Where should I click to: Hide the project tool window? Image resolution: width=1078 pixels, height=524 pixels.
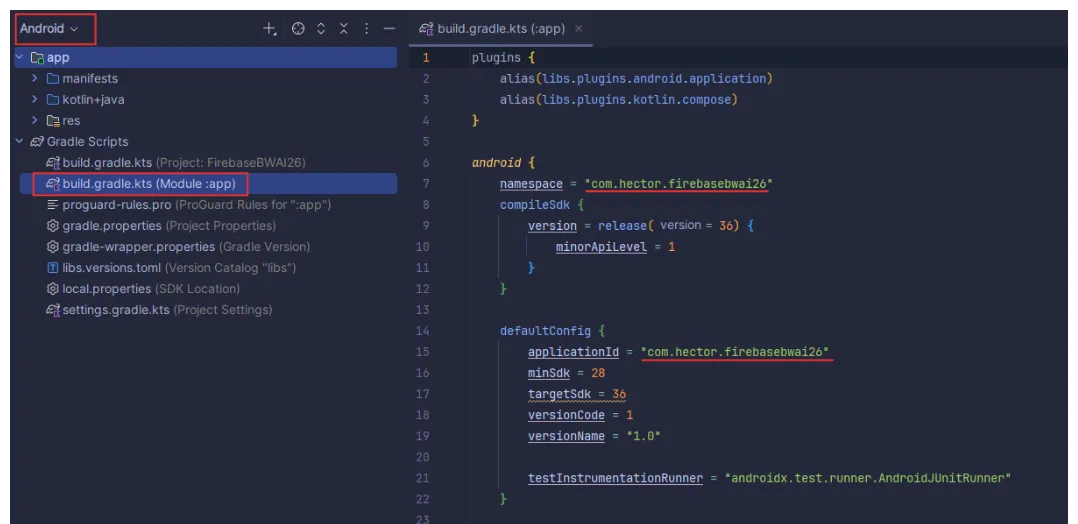coord(389,28)
